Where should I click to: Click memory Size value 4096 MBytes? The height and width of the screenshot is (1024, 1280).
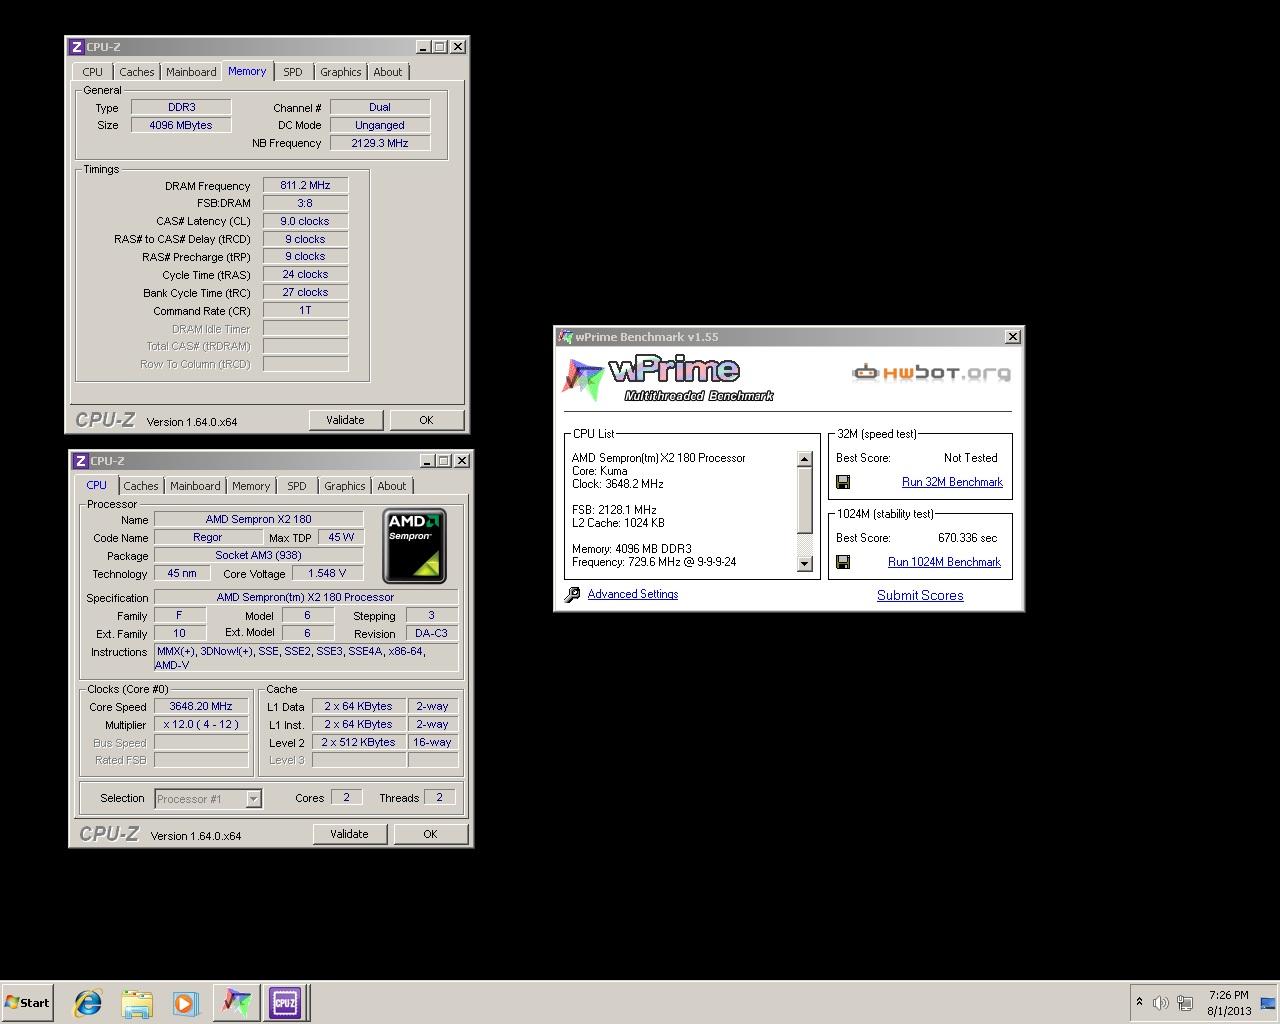pyautogui.click(x=181, y=125)
